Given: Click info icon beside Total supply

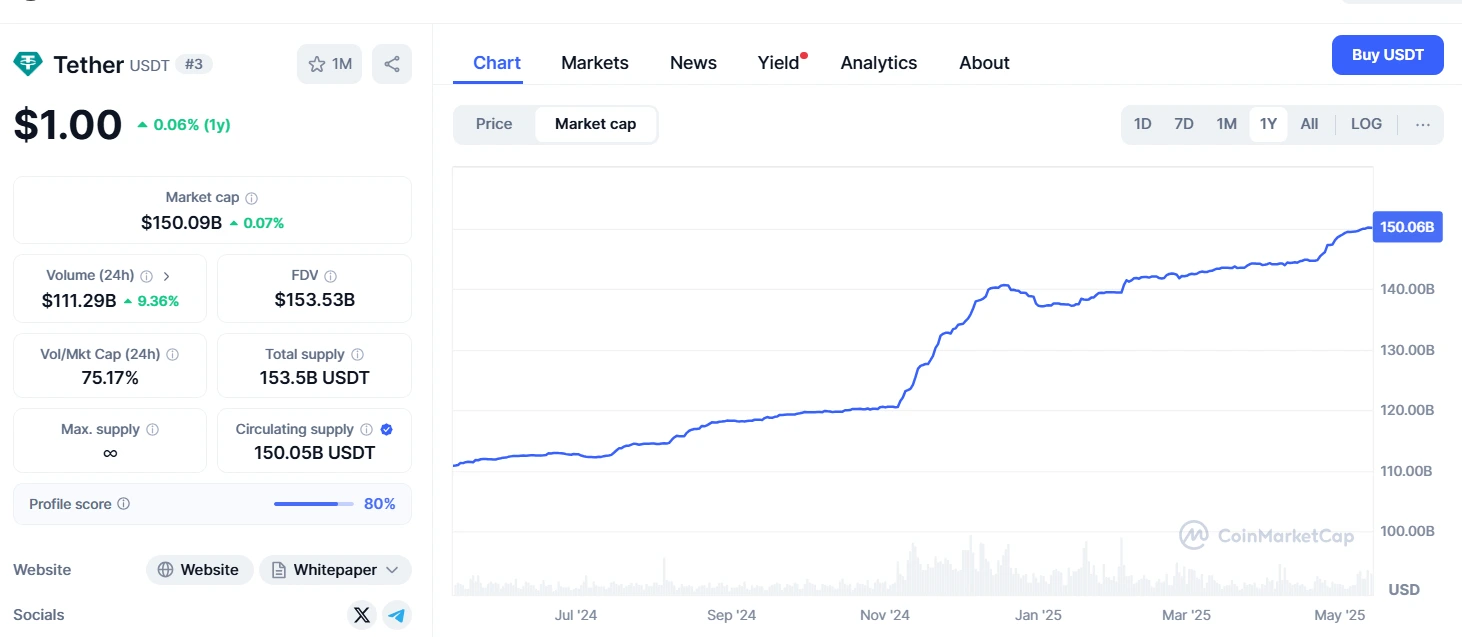Looking at the screenshot, I should click(358, 354).
